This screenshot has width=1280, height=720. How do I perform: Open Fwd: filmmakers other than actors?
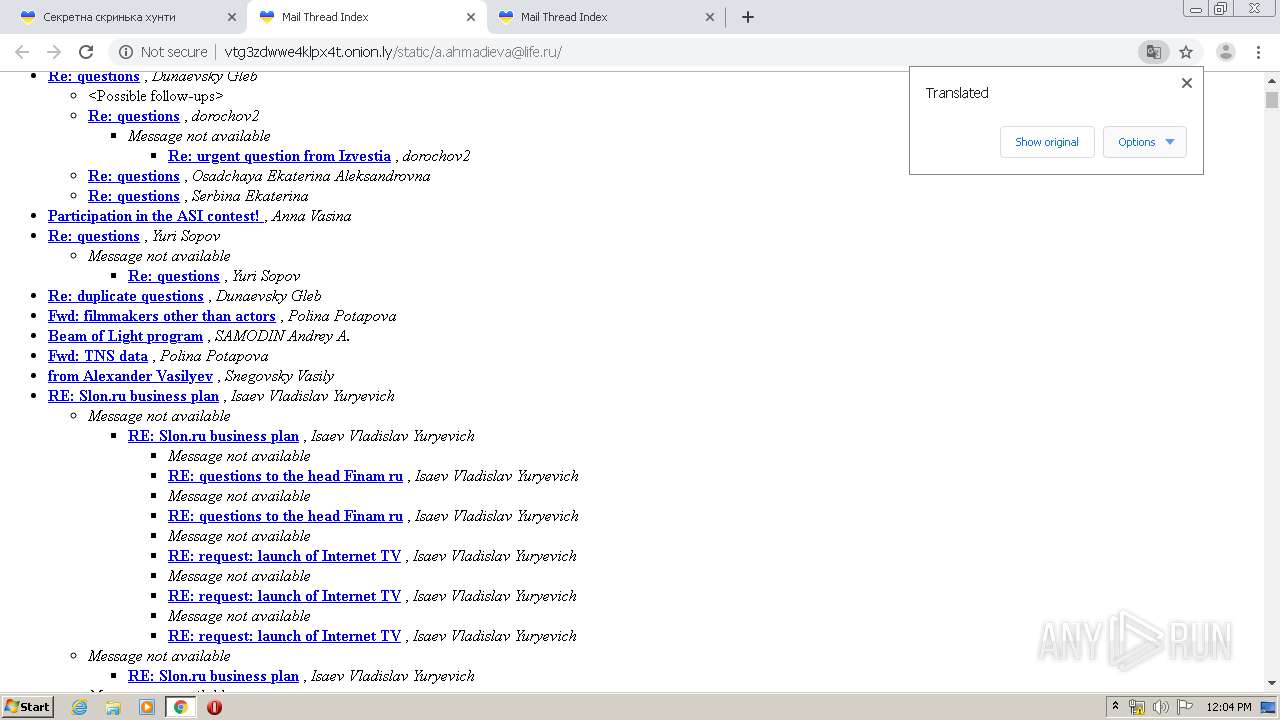162,316
